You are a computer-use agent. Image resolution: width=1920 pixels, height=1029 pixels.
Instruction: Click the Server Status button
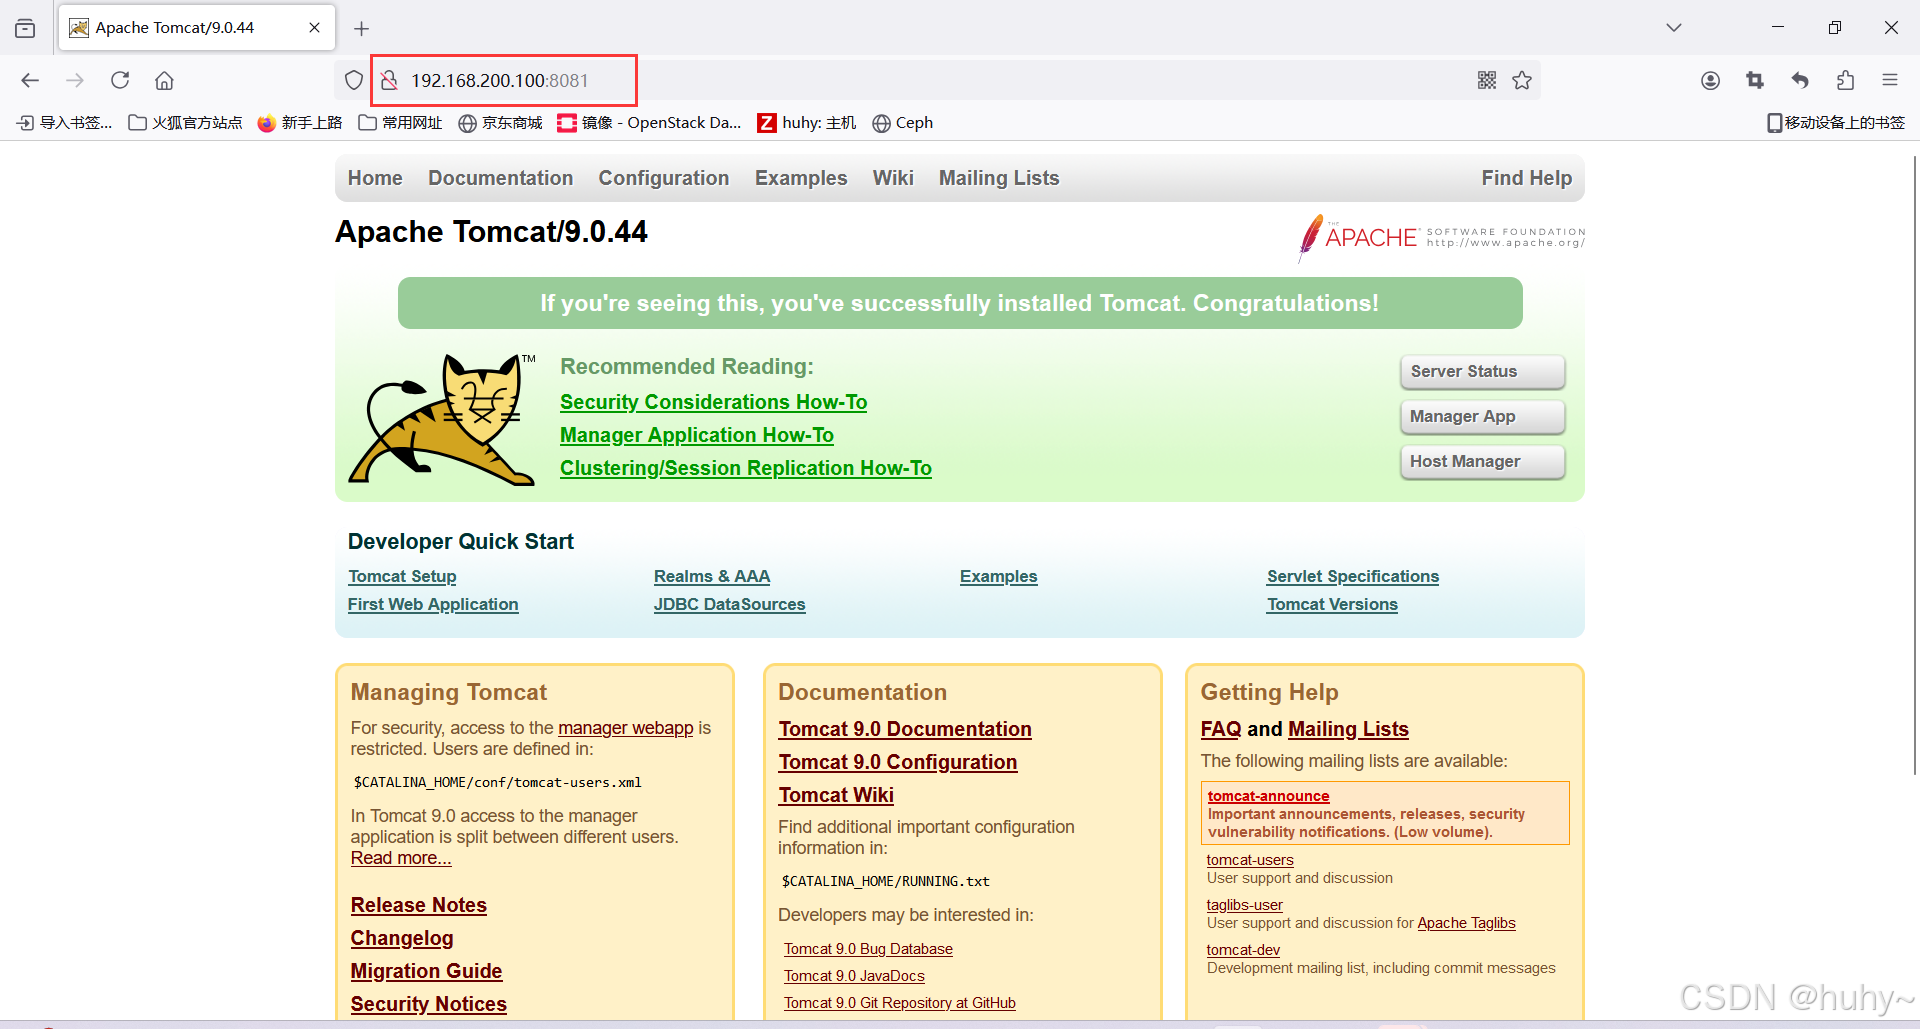coord(1482,372)
